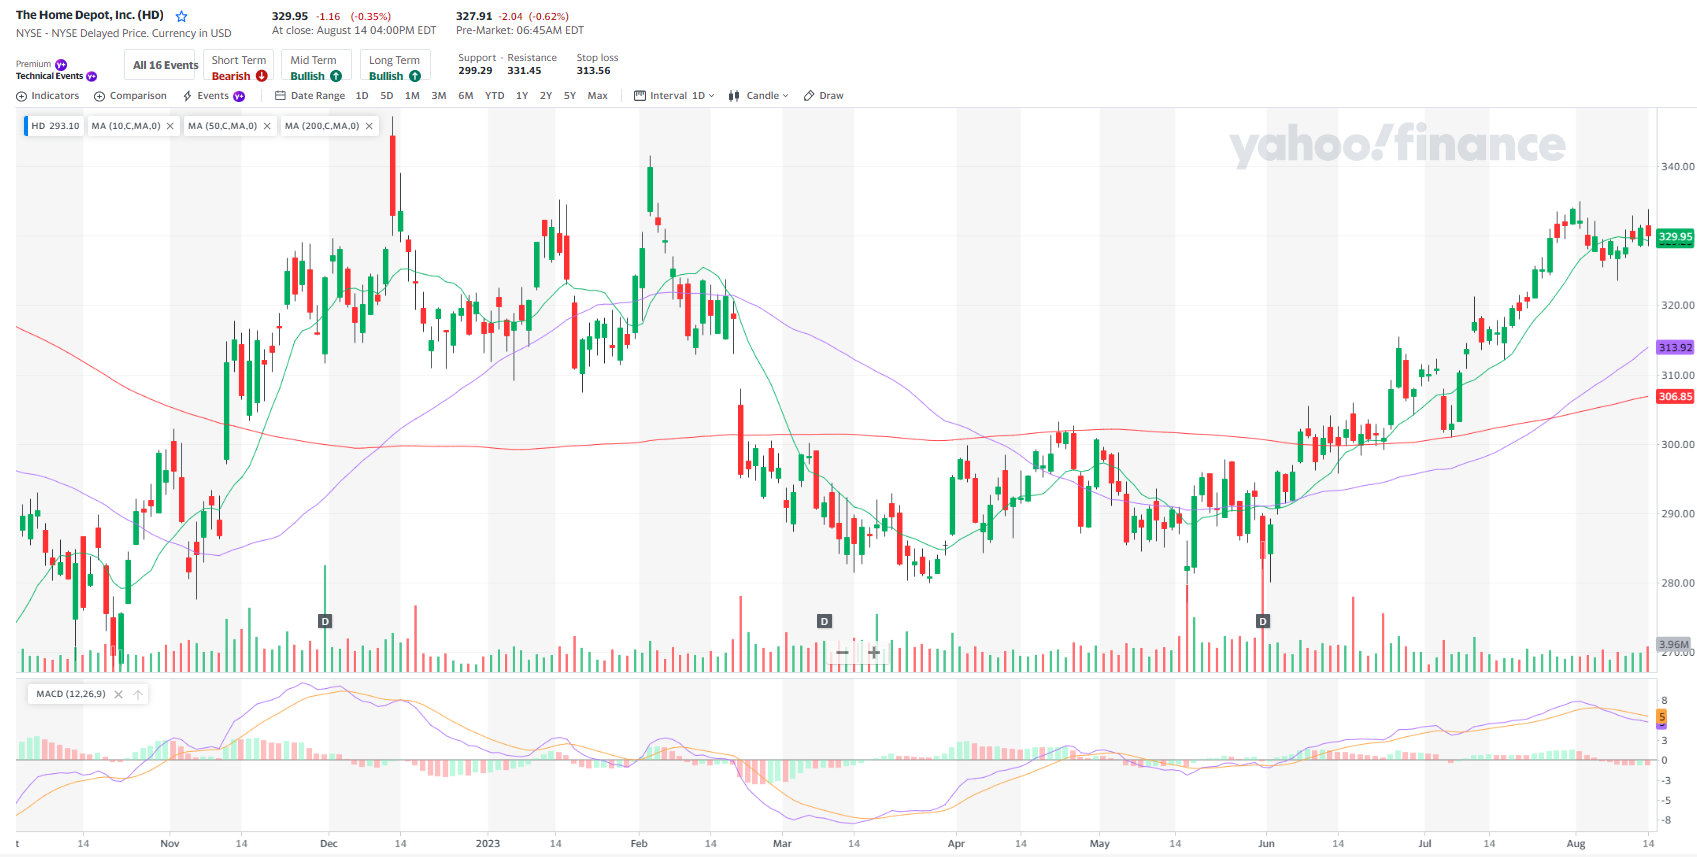
Task: Activate the Draw pencil tool
Action: [x=824, y=96]
